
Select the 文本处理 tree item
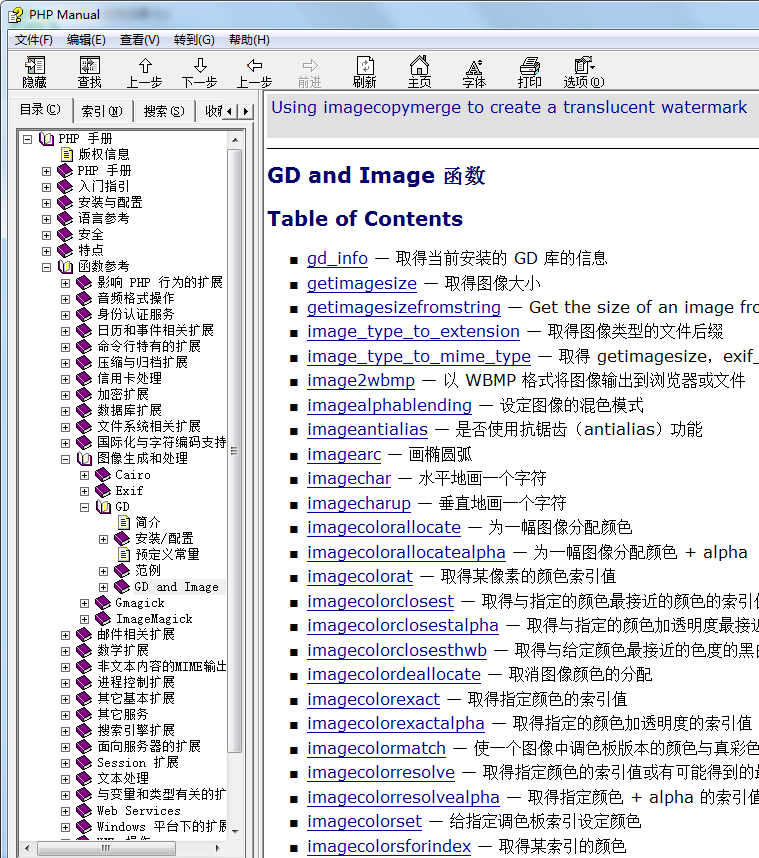pos(123,778)
